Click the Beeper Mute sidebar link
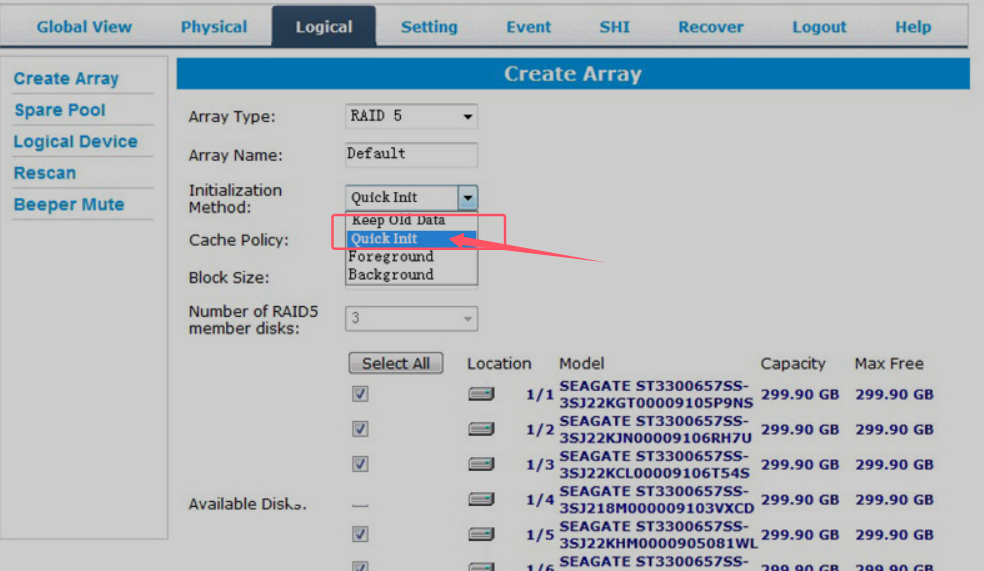Screen dimensions: 984x571 coord(69,204)
